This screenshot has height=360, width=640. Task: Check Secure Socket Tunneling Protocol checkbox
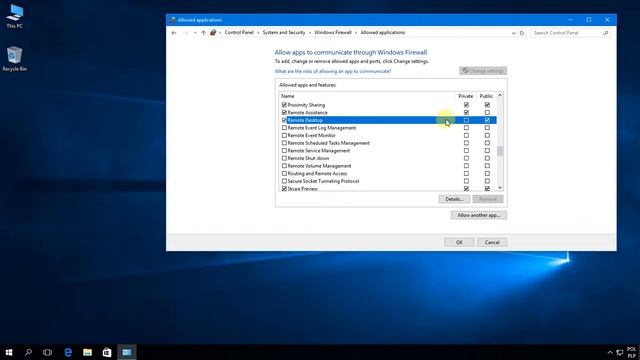(284, 181)
